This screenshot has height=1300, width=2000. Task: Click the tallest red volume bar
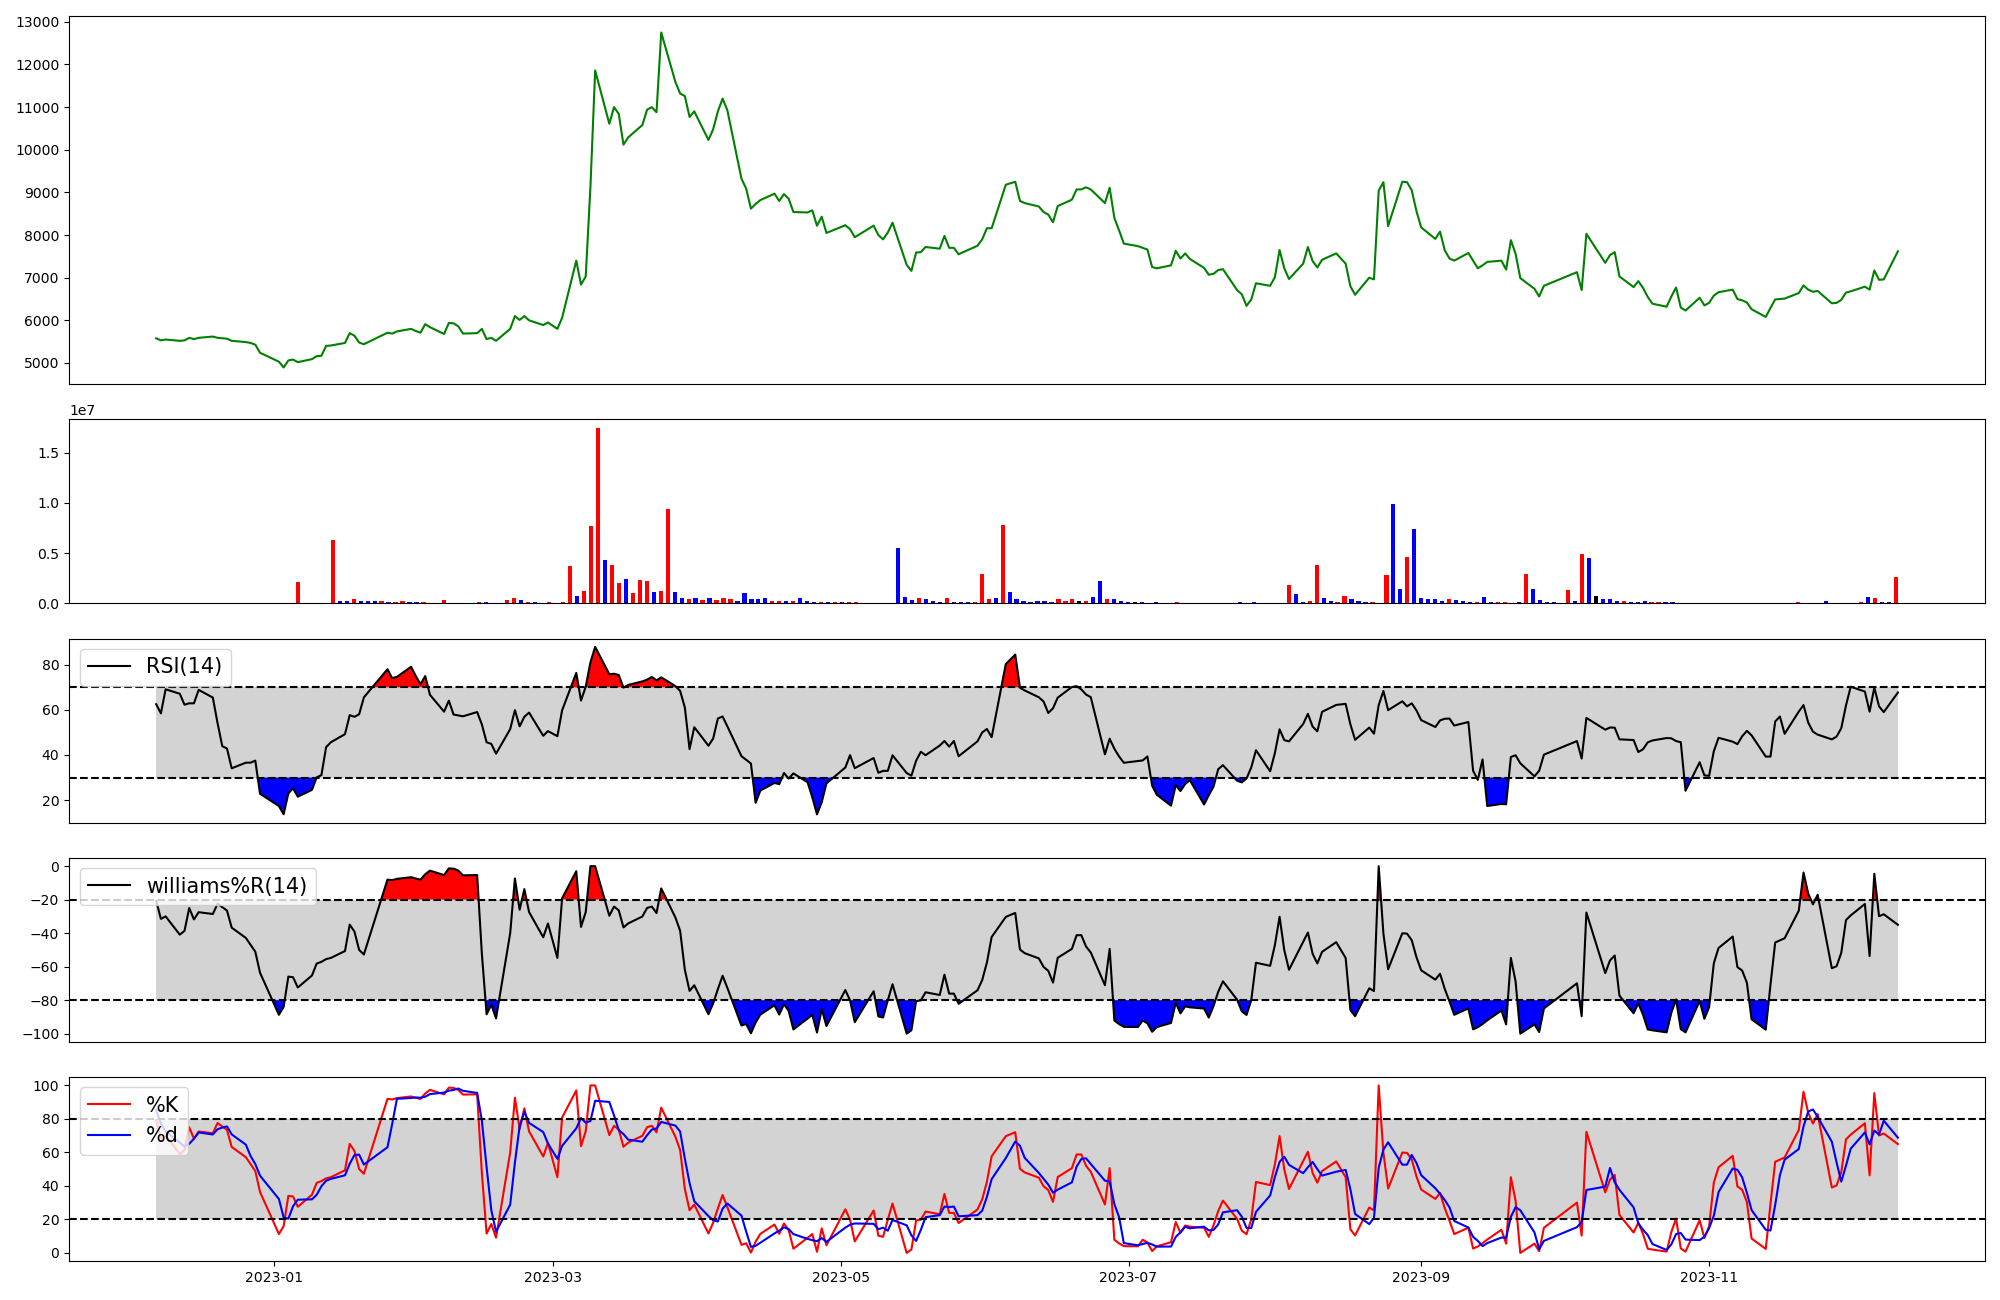pyautogui.click(x=598, y=516)
